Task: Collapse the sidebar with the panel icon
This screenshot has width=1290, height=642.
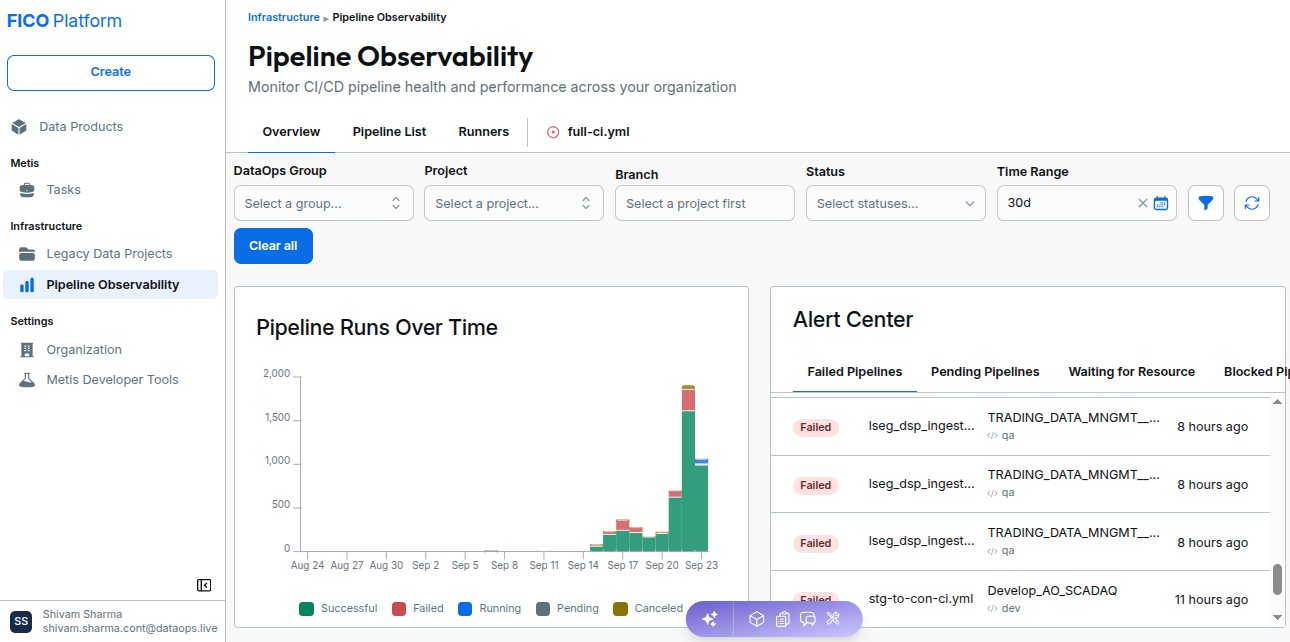Action: [x=204, y=585]
